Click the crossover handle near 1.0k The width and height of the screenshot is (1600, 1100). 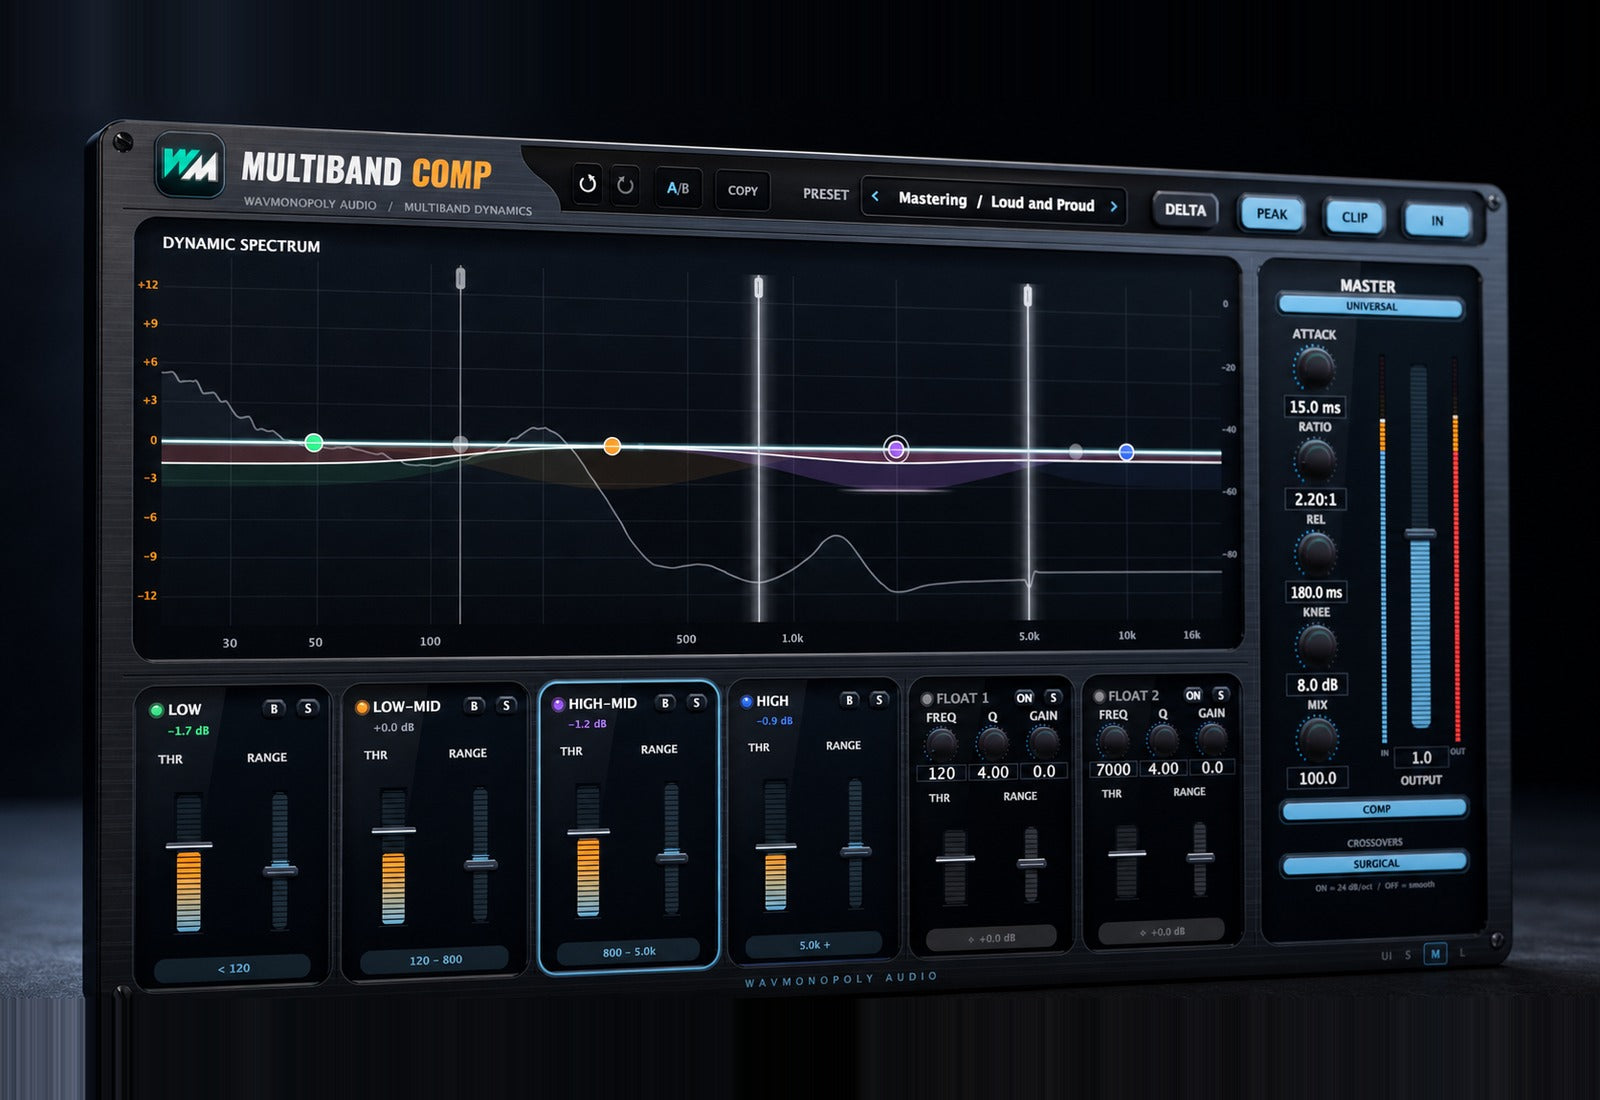click(x=759, y=288)
